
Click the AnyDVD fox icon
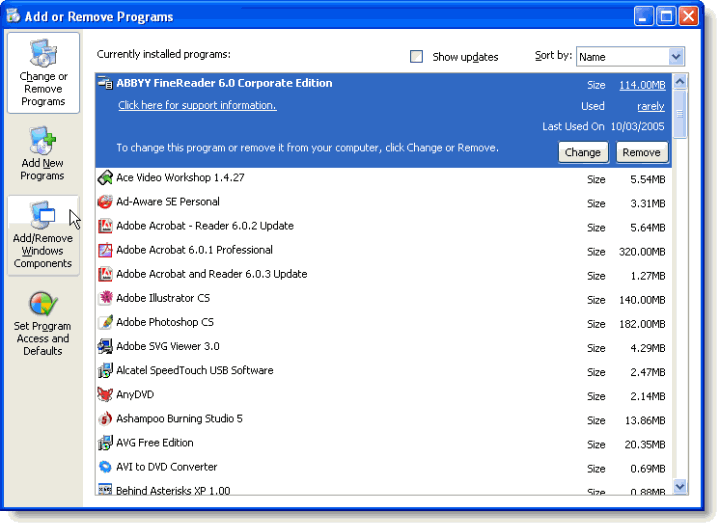tap(105, 395)
